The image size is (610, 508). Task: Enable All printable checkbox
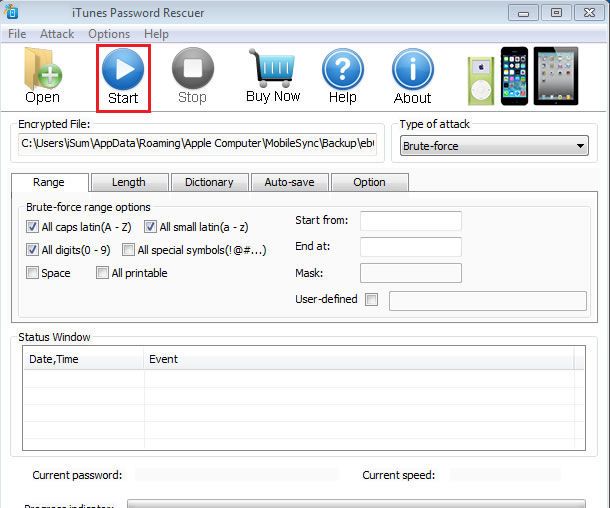[102, 272]
